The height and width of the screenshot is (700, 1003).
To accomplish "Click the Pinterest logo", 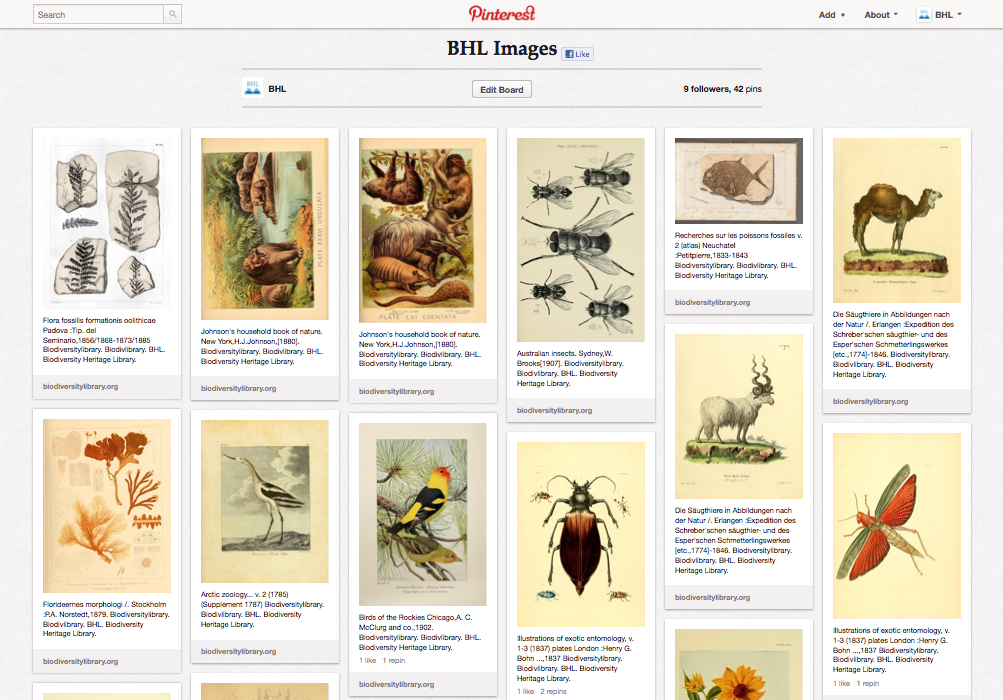I will [x=502, y=13].
